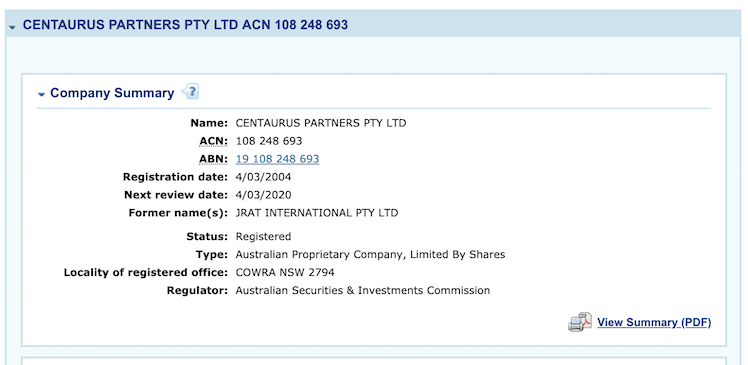748x365 pixels.
Task: Open the ABN 19 108 248 693 link
Action: (x=277, y=159)
